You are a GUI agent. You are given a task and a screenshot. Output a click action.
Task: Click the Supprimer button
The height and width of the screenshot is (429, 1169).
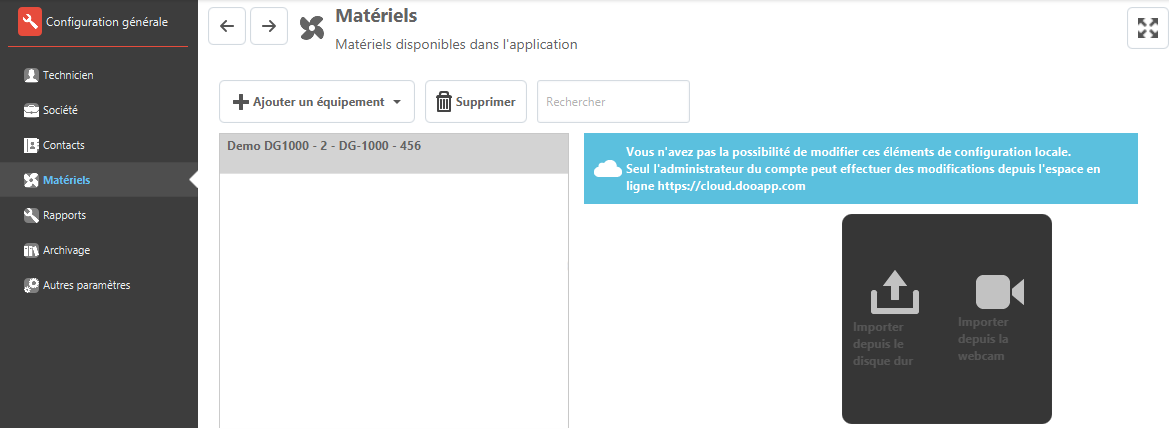[x=476, y=101]
